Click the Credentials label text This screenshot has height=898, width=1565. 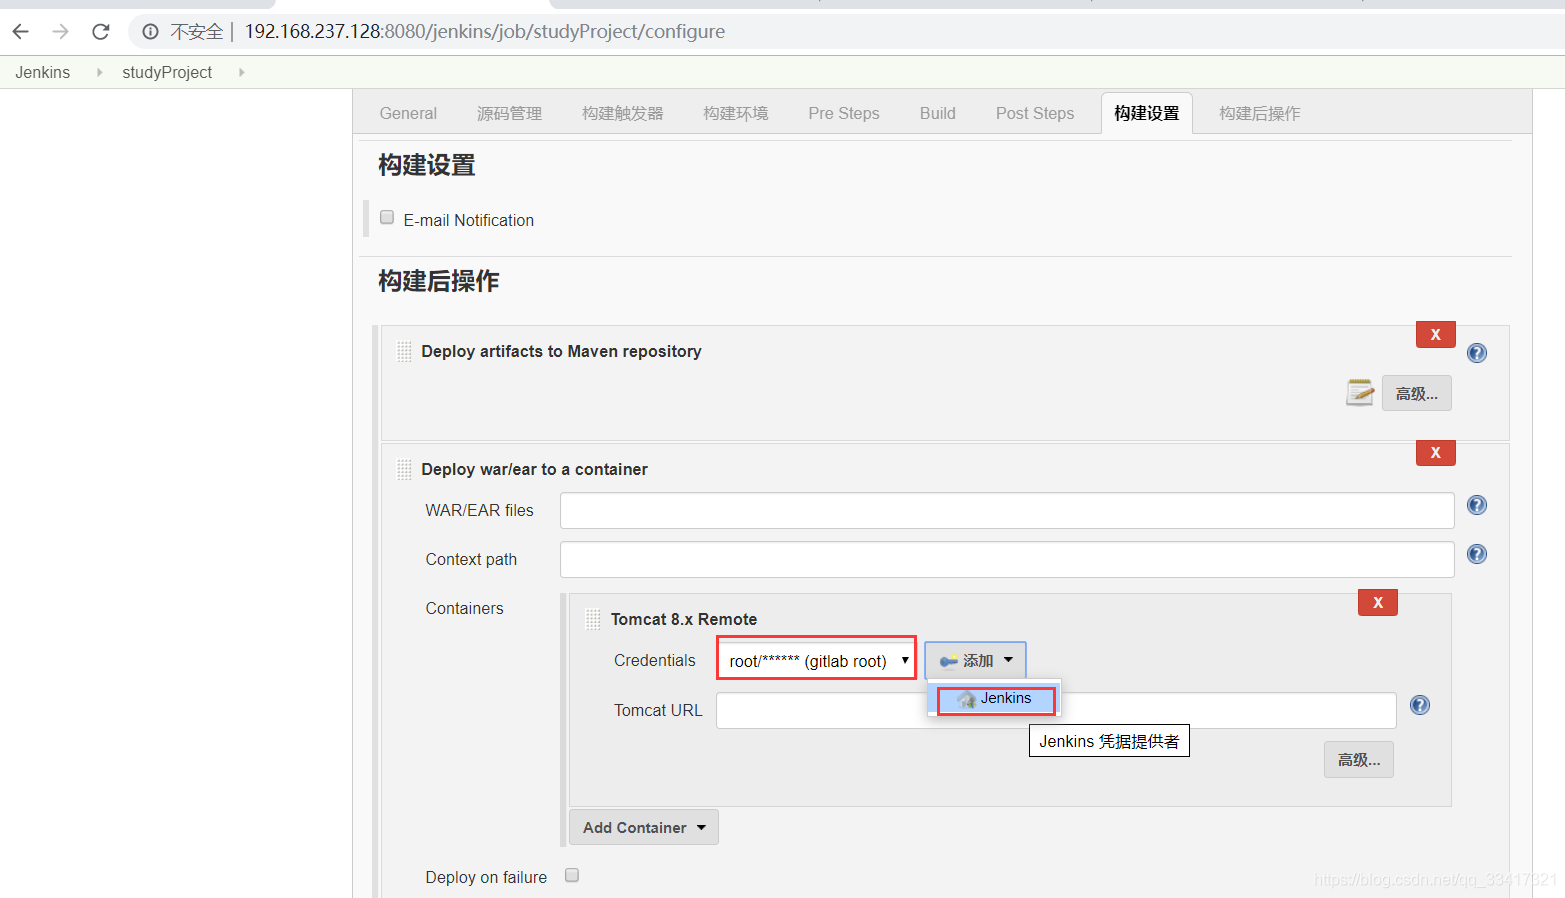pyautogui.click(x=654, y=660)
